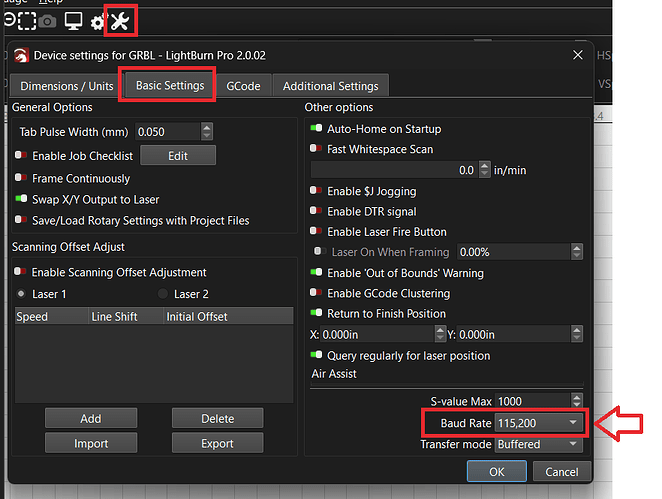Toggle Frame Continuously switch

point(21,177)
